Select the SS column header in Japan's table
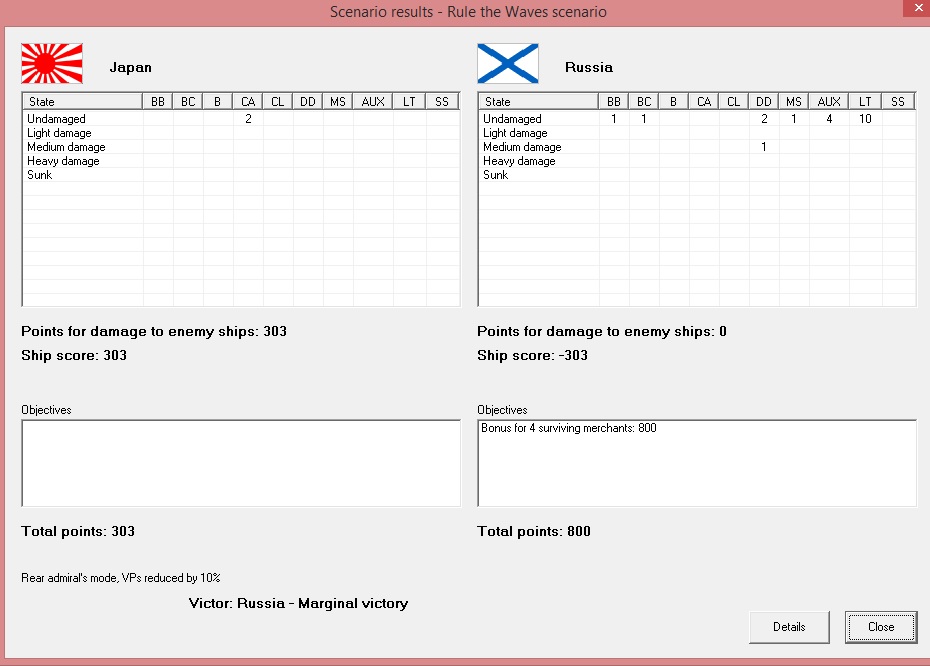Viewport: 930px width, 666px height. pos(442,101)
